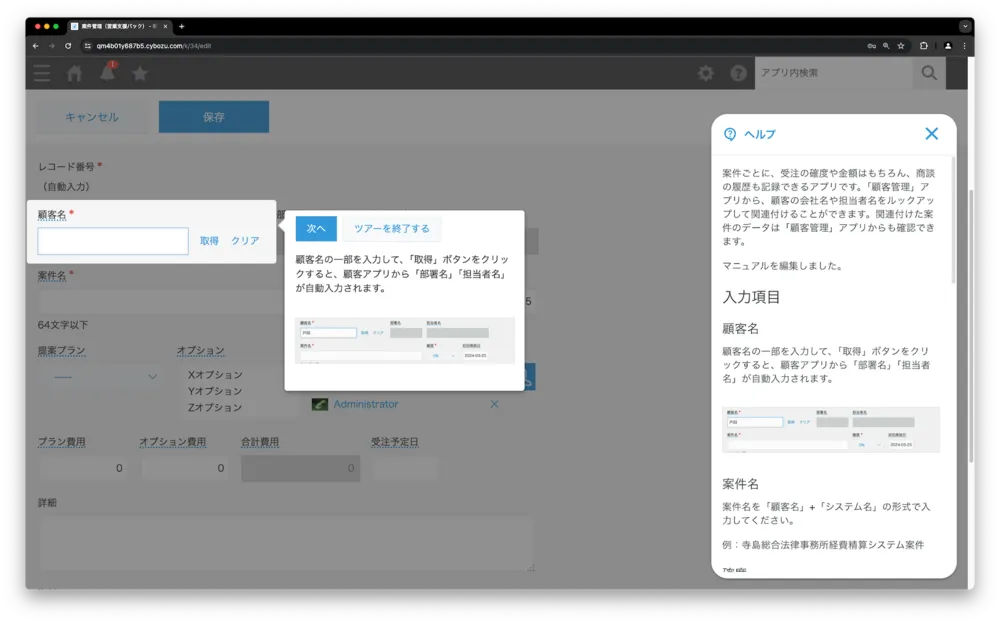Close the ヘルプ panel with the X

pos(931,134)
